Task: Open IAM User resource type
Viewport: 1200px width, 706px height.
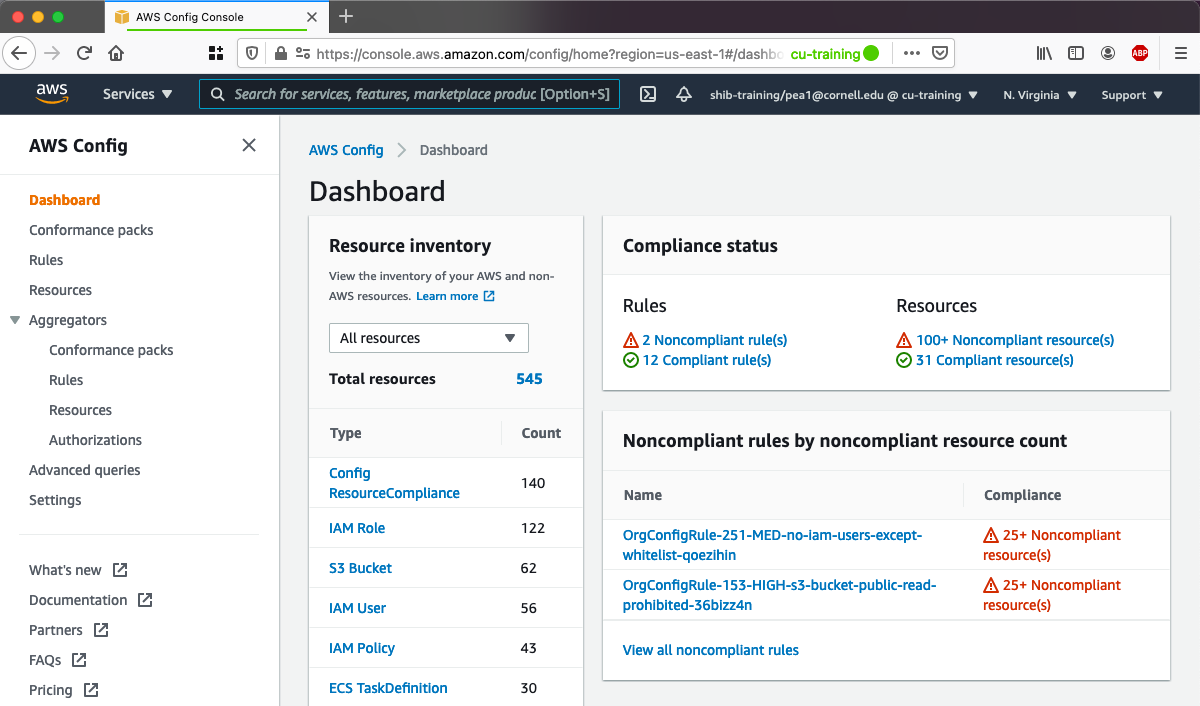Action: pos(357,608)
